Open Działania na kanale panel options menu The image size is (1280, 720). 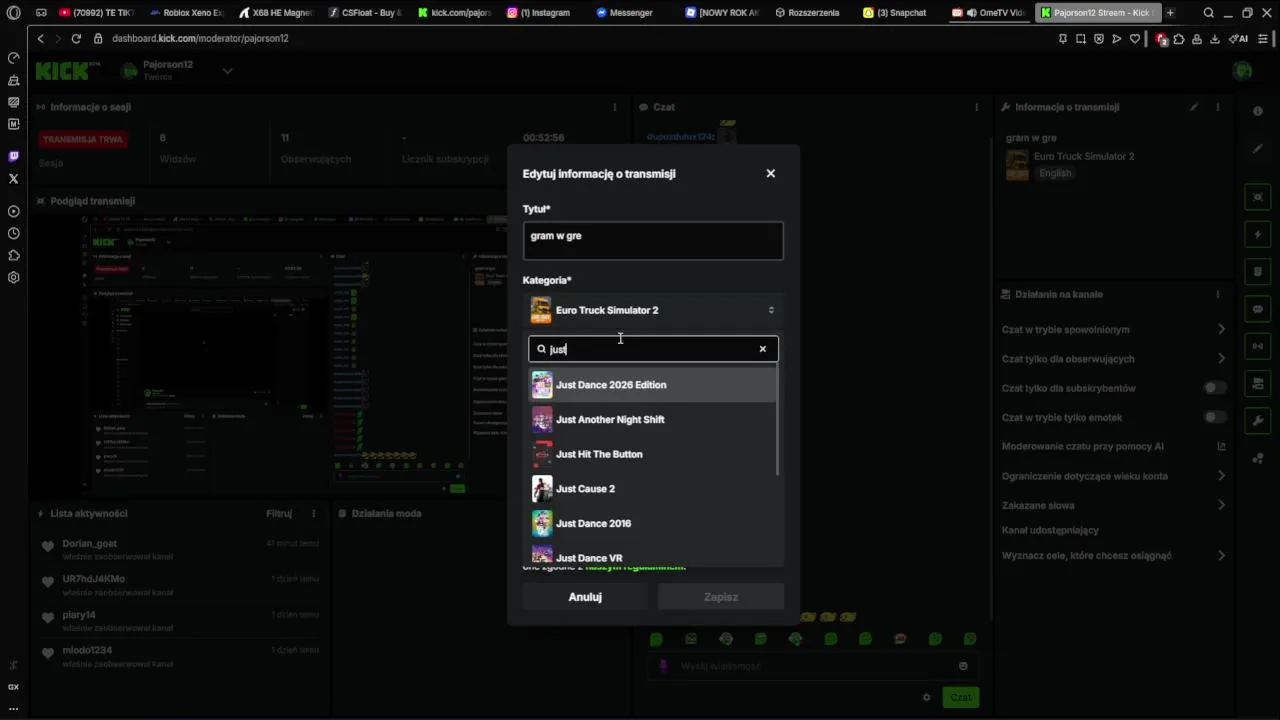[x=1217, y=295]
